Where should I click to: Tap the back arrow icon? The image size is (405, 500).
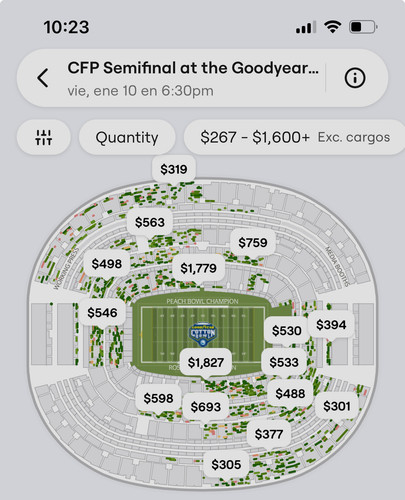point(43,78)
